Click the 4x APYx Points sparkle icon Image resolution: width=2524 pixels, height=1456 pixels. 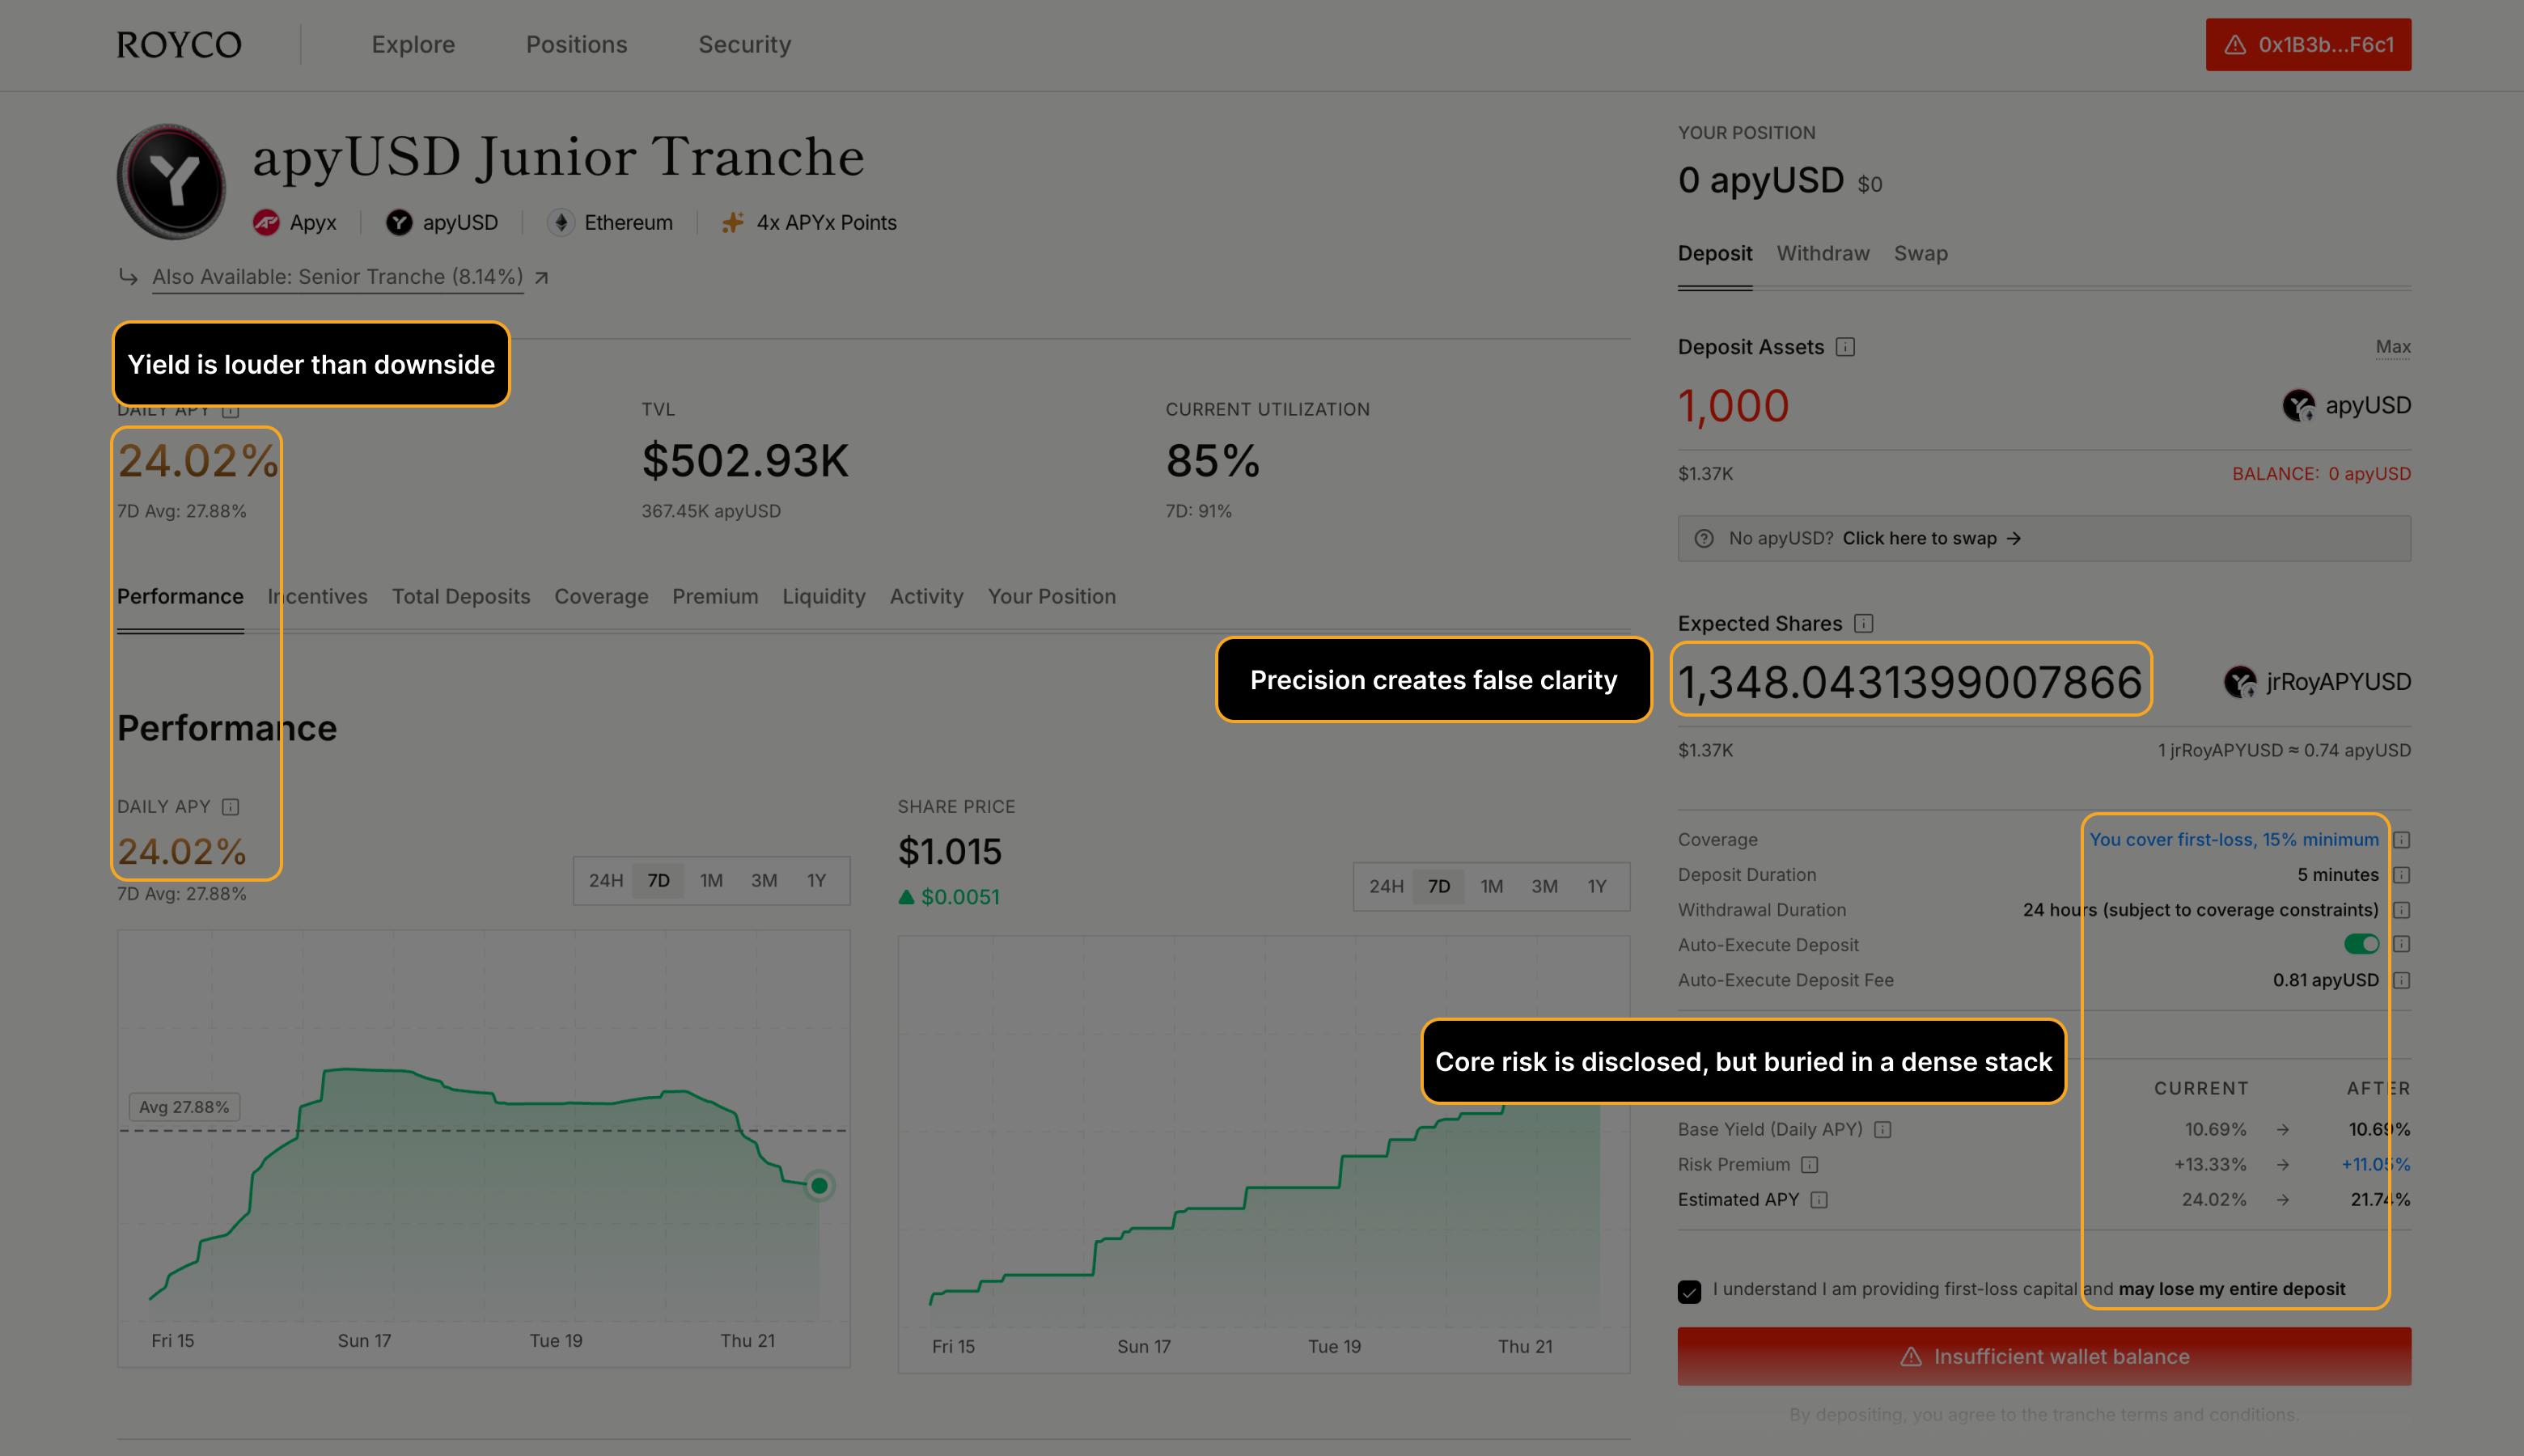coord(733,222)
